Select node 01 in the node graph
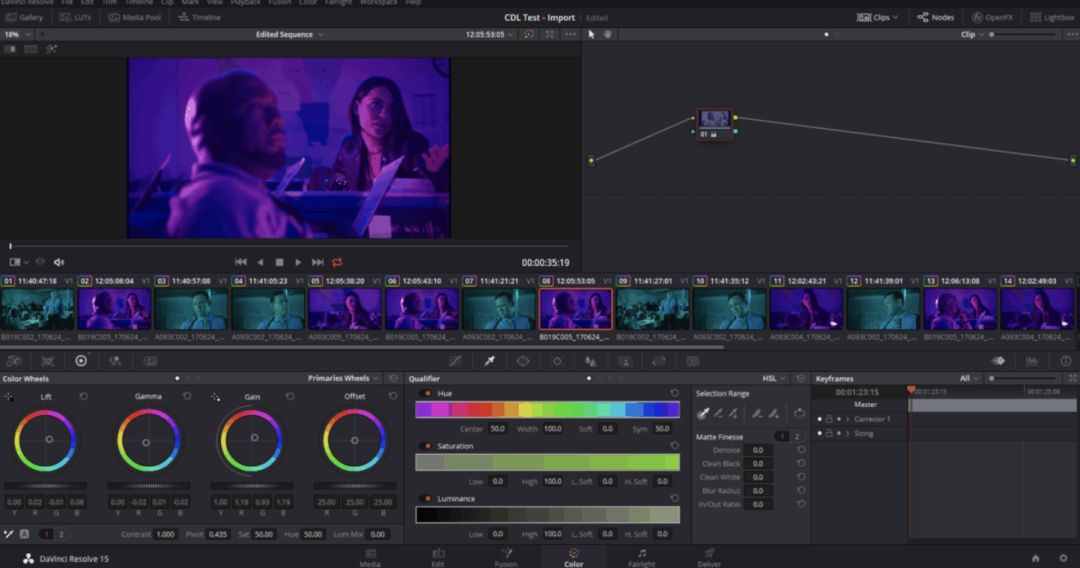1080x568 pixels. point(714,124)
